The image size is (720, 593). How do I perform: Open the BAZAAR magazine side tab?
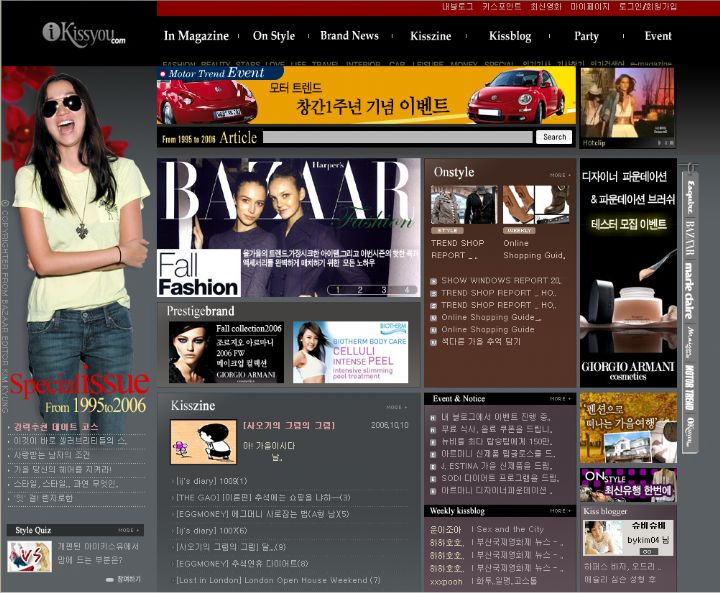tap(690, 238)
